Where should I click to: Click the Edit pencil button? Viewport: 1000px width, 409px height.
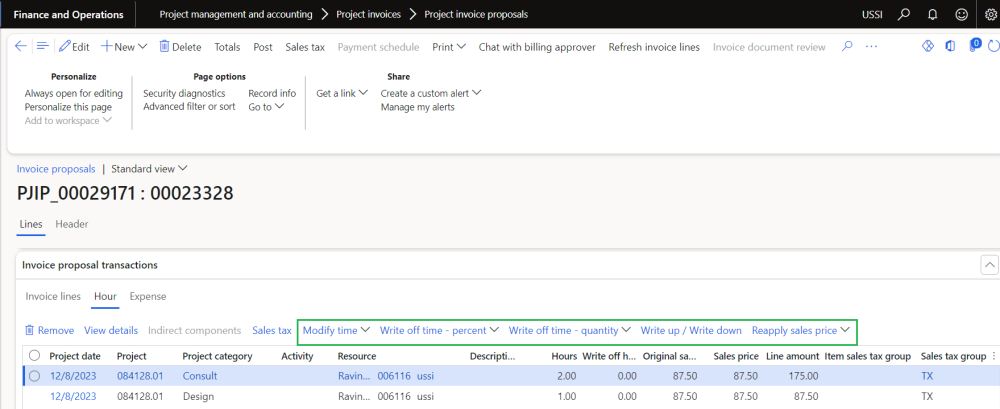74,47
